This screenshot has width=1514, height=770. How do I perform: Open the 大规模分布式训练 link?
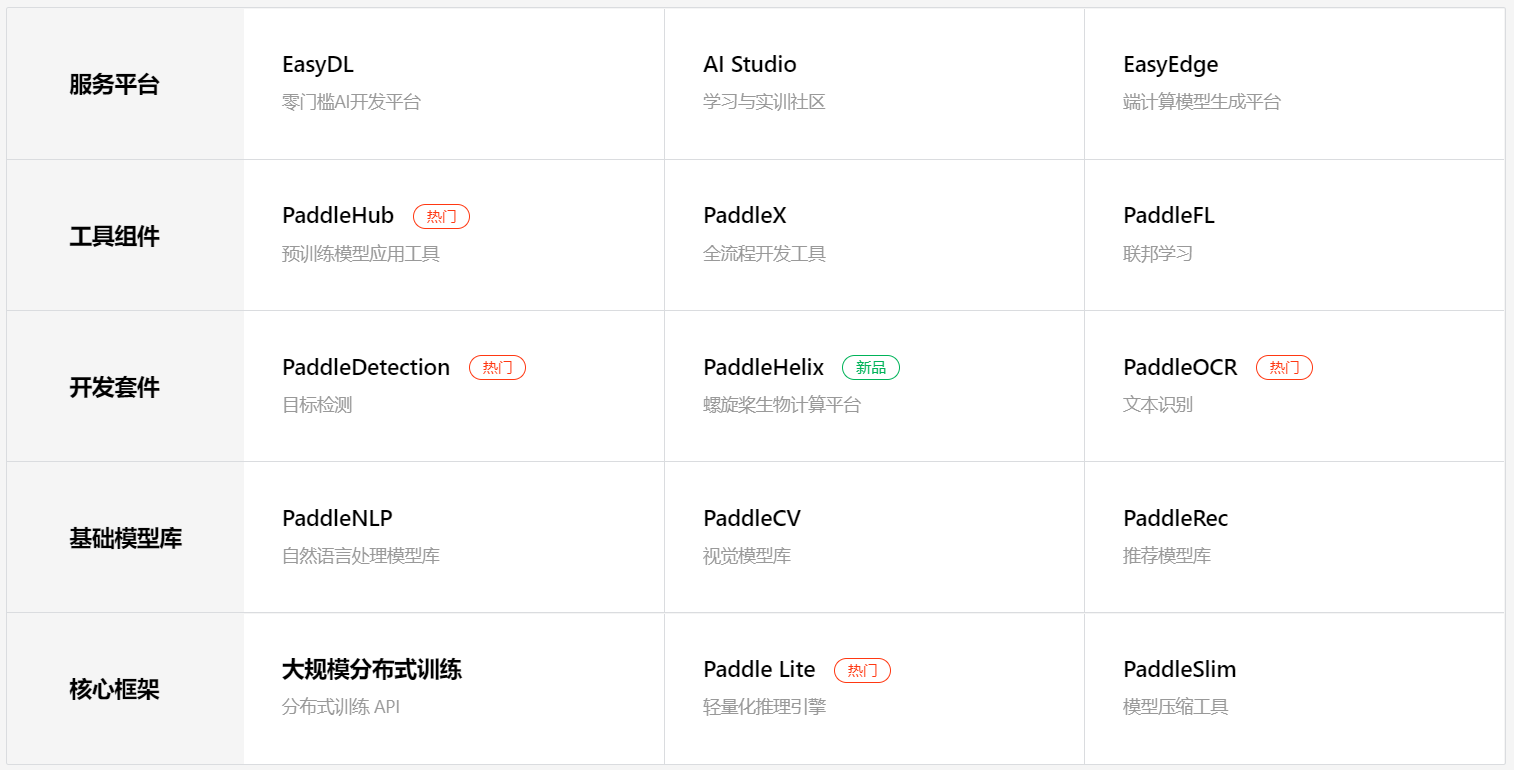(x=371, y=670)
